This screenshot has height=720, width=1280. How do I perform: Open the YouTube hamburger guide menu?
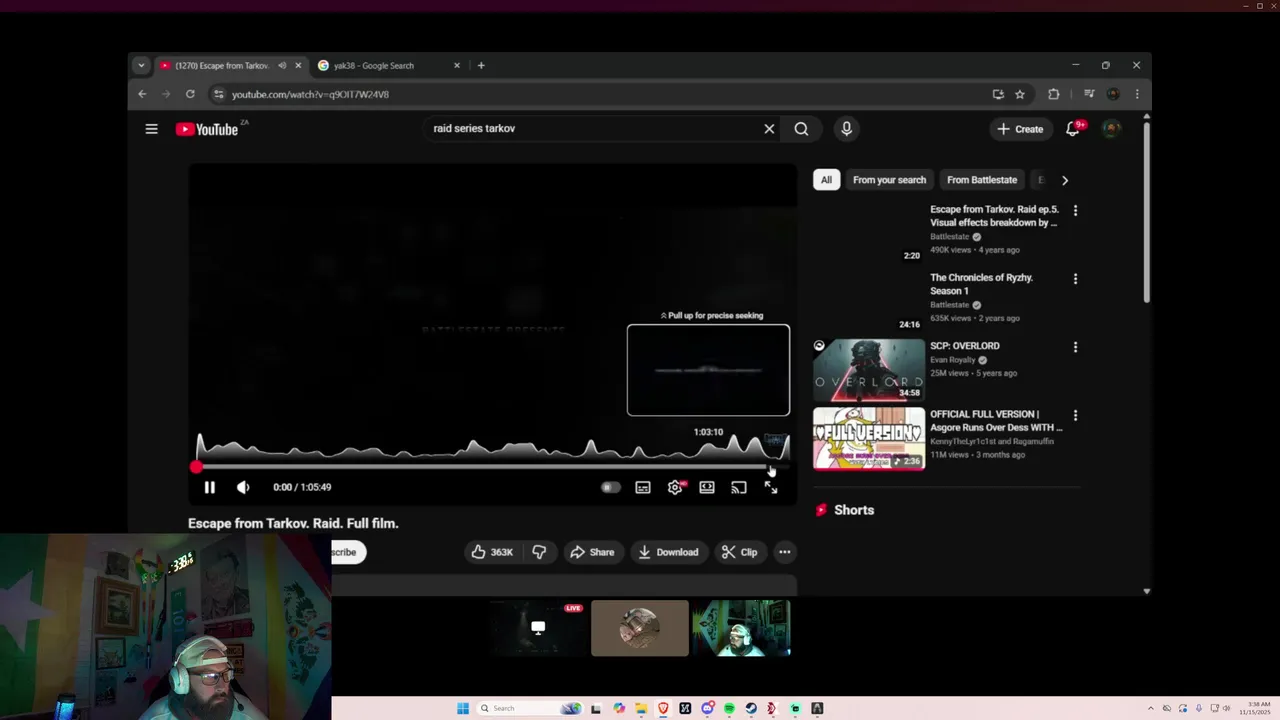click(151, 129)
